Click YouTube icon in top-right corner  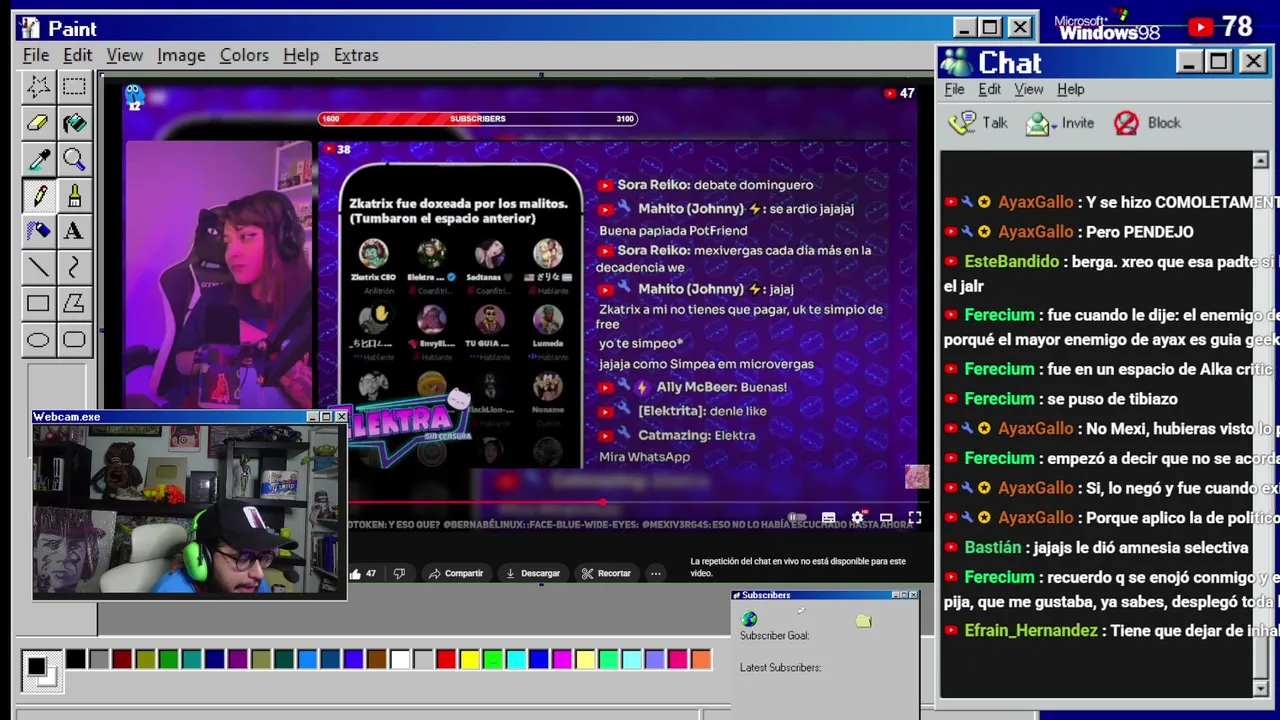click(1200, 27)
